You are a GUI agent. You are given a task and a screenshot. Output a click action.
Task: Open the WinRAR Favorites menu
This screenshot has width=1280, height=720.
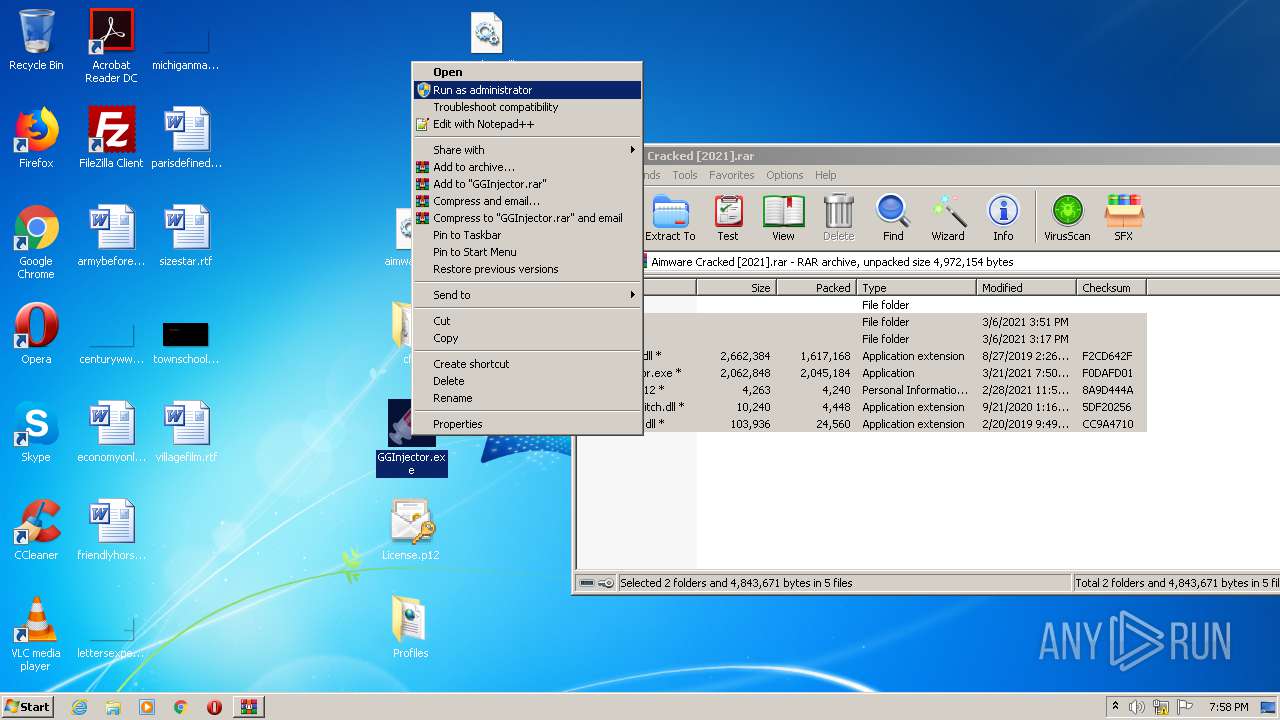click(x=731, y=175)
